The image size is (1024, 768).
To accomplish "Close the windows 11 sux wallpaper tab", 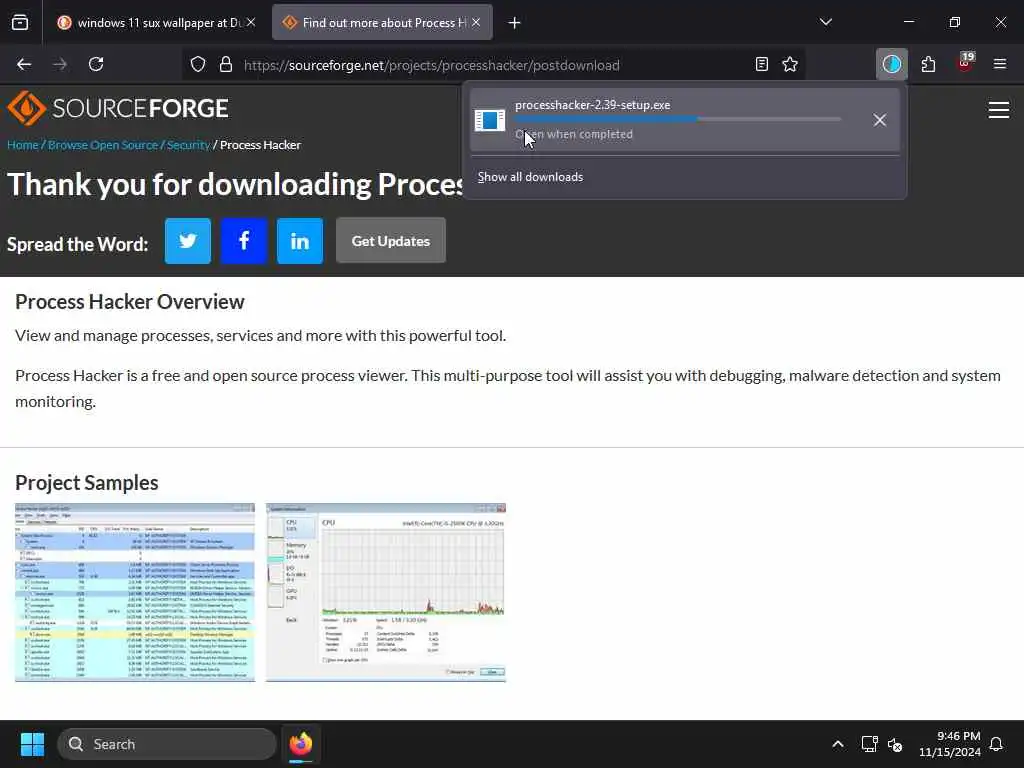I will [x=251, y=22].
